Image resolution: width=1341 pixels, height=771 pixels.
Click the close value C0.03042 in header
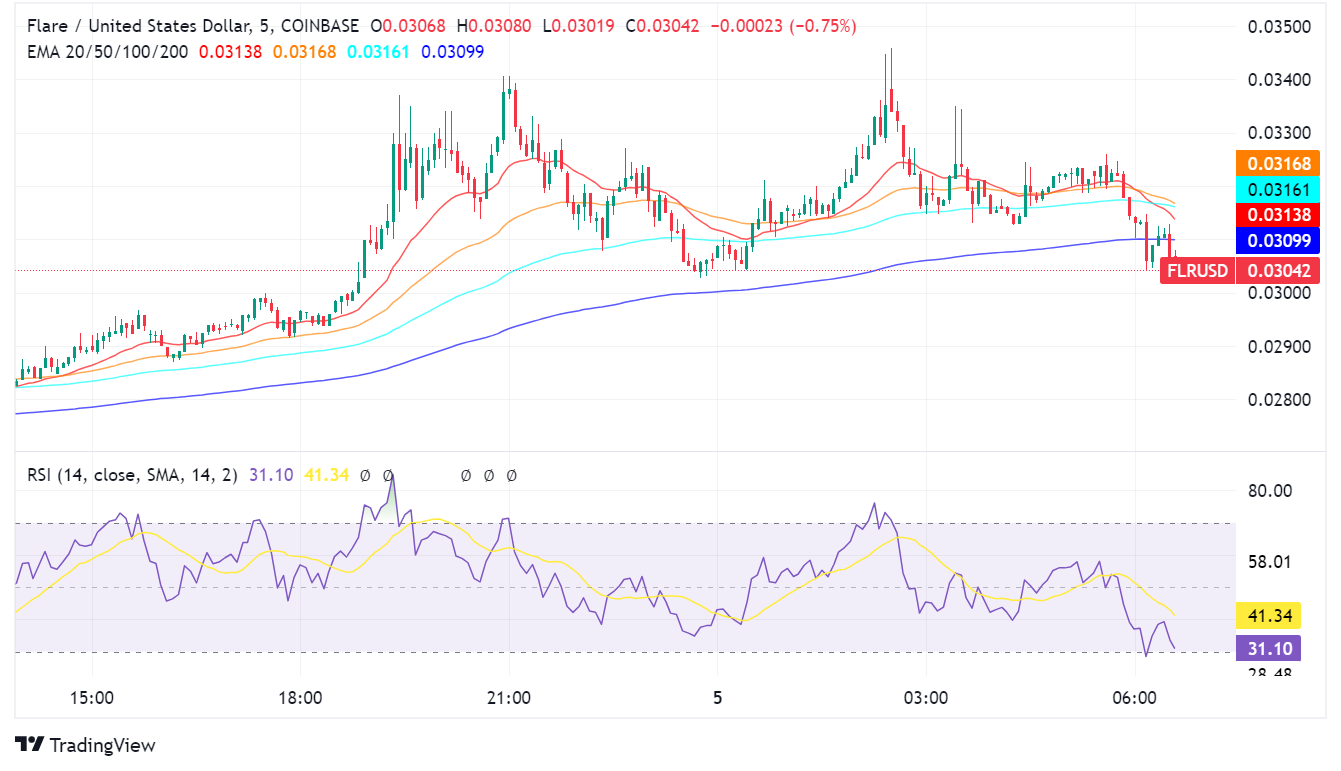tap(665, 26)
